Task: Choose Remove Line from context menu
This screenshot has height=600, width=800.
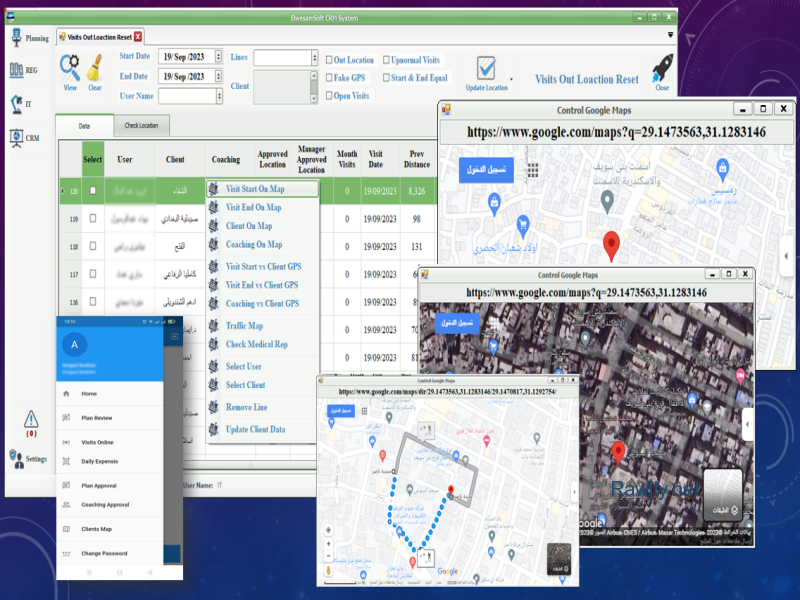Action: point(263,407)
